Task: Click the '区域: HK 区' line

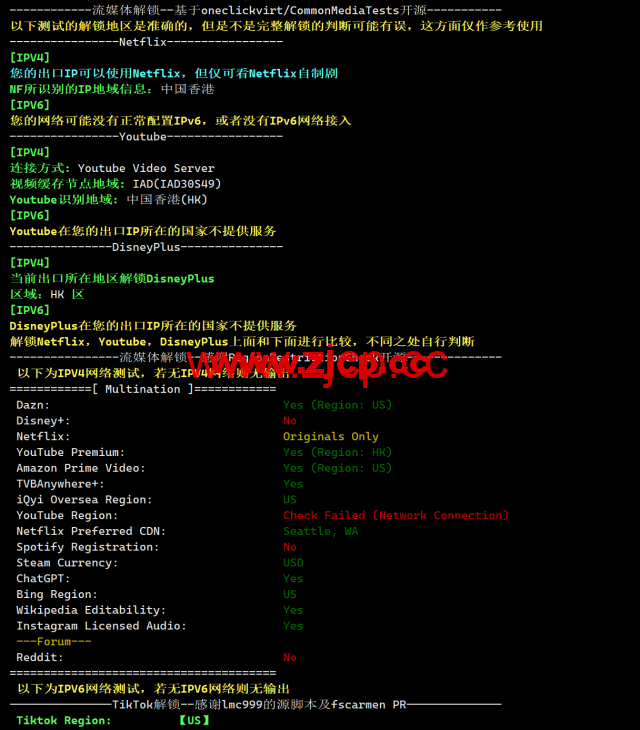Action: pyautogui.click(x=47, y=294)
